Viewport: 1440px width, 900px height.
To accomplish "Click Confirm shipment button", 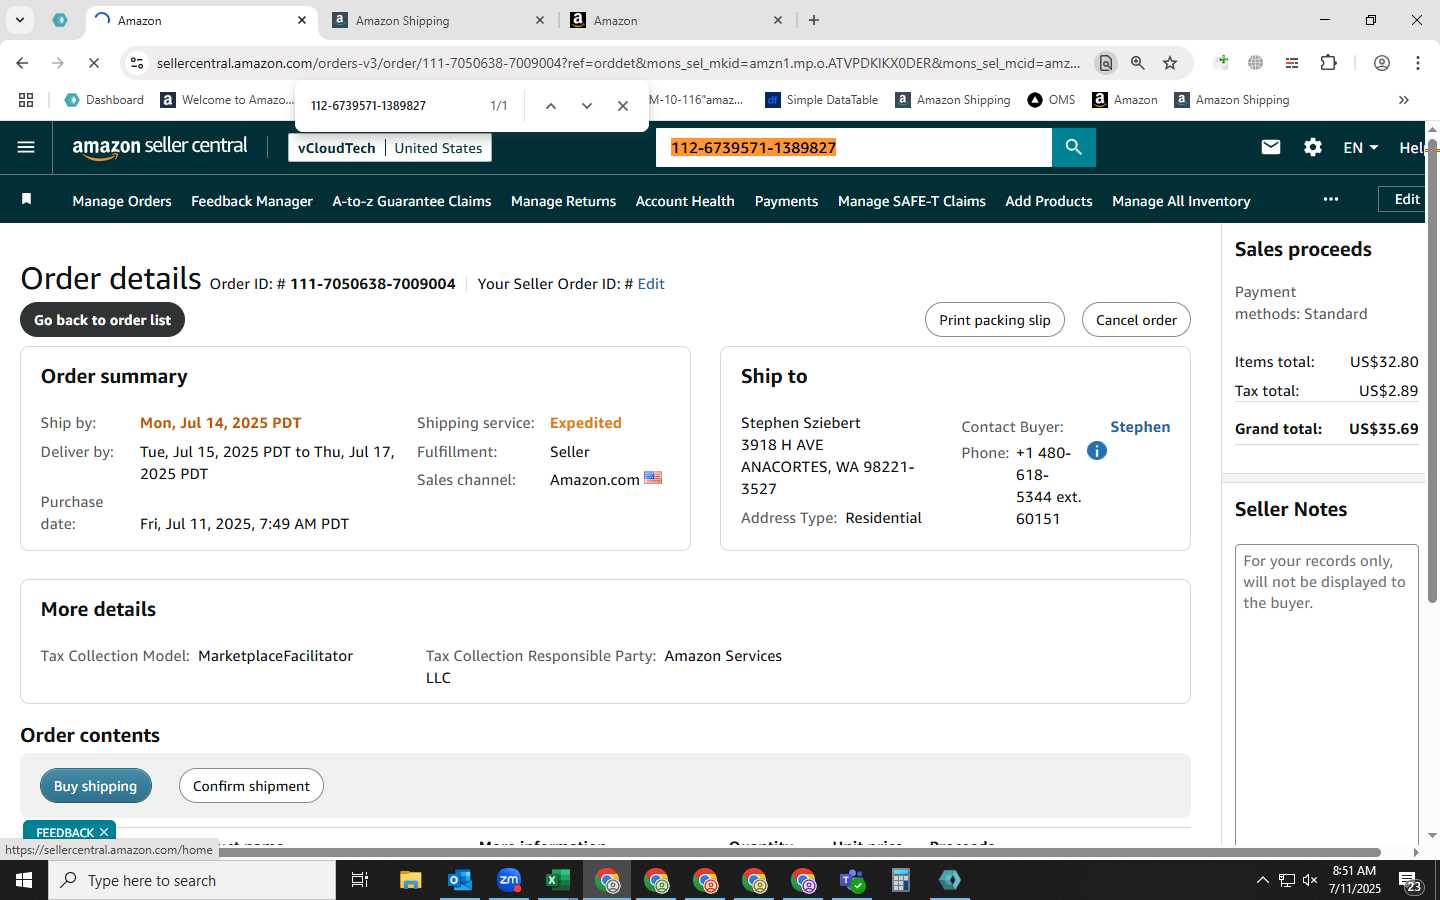I will (x=251, y=786).
